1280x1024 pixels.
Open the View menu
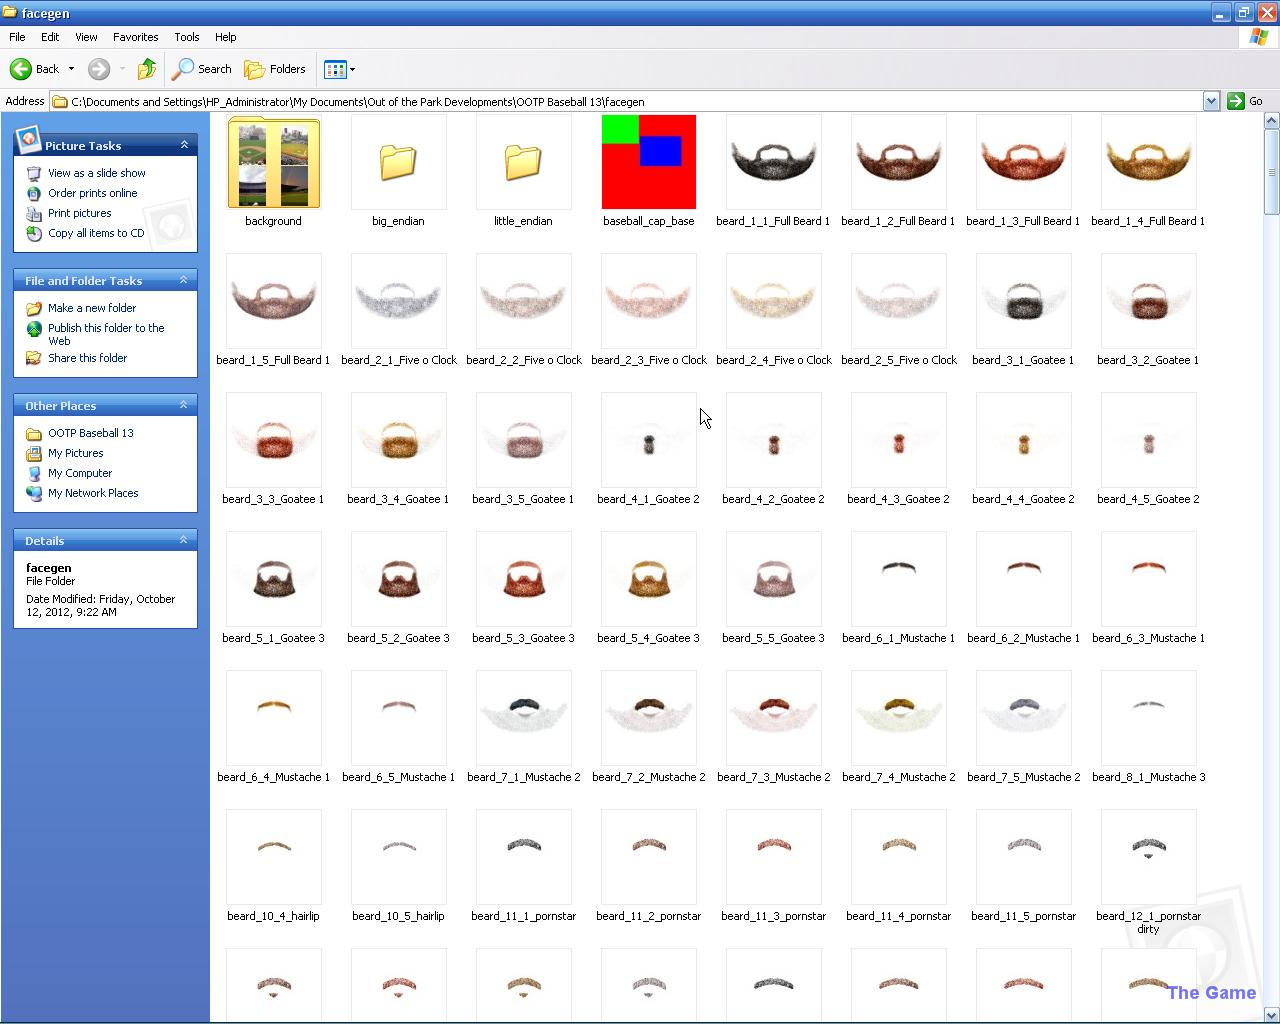(86, 37)
